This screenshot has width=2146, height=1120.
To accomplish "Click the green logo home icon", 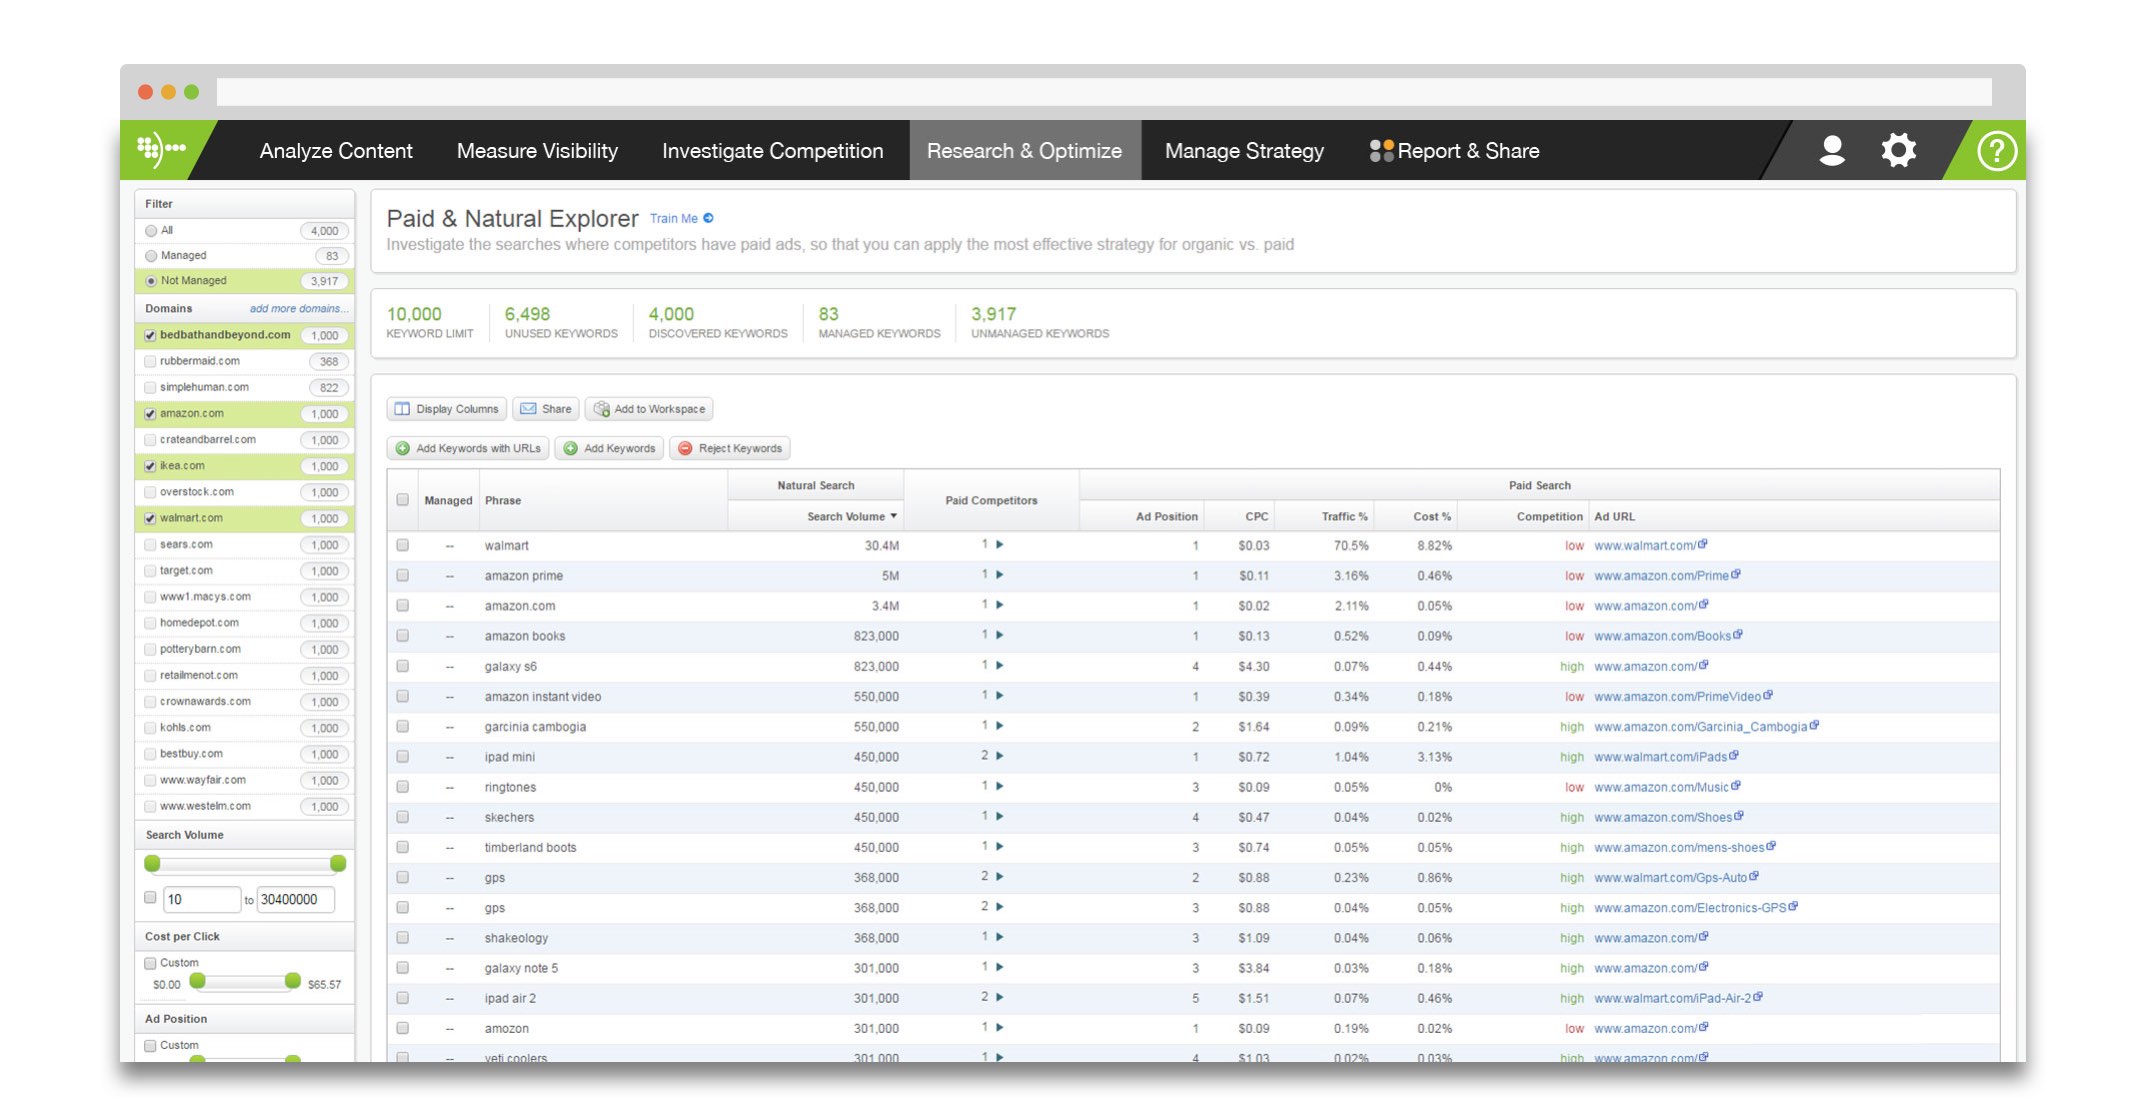I will click(161, 150).
